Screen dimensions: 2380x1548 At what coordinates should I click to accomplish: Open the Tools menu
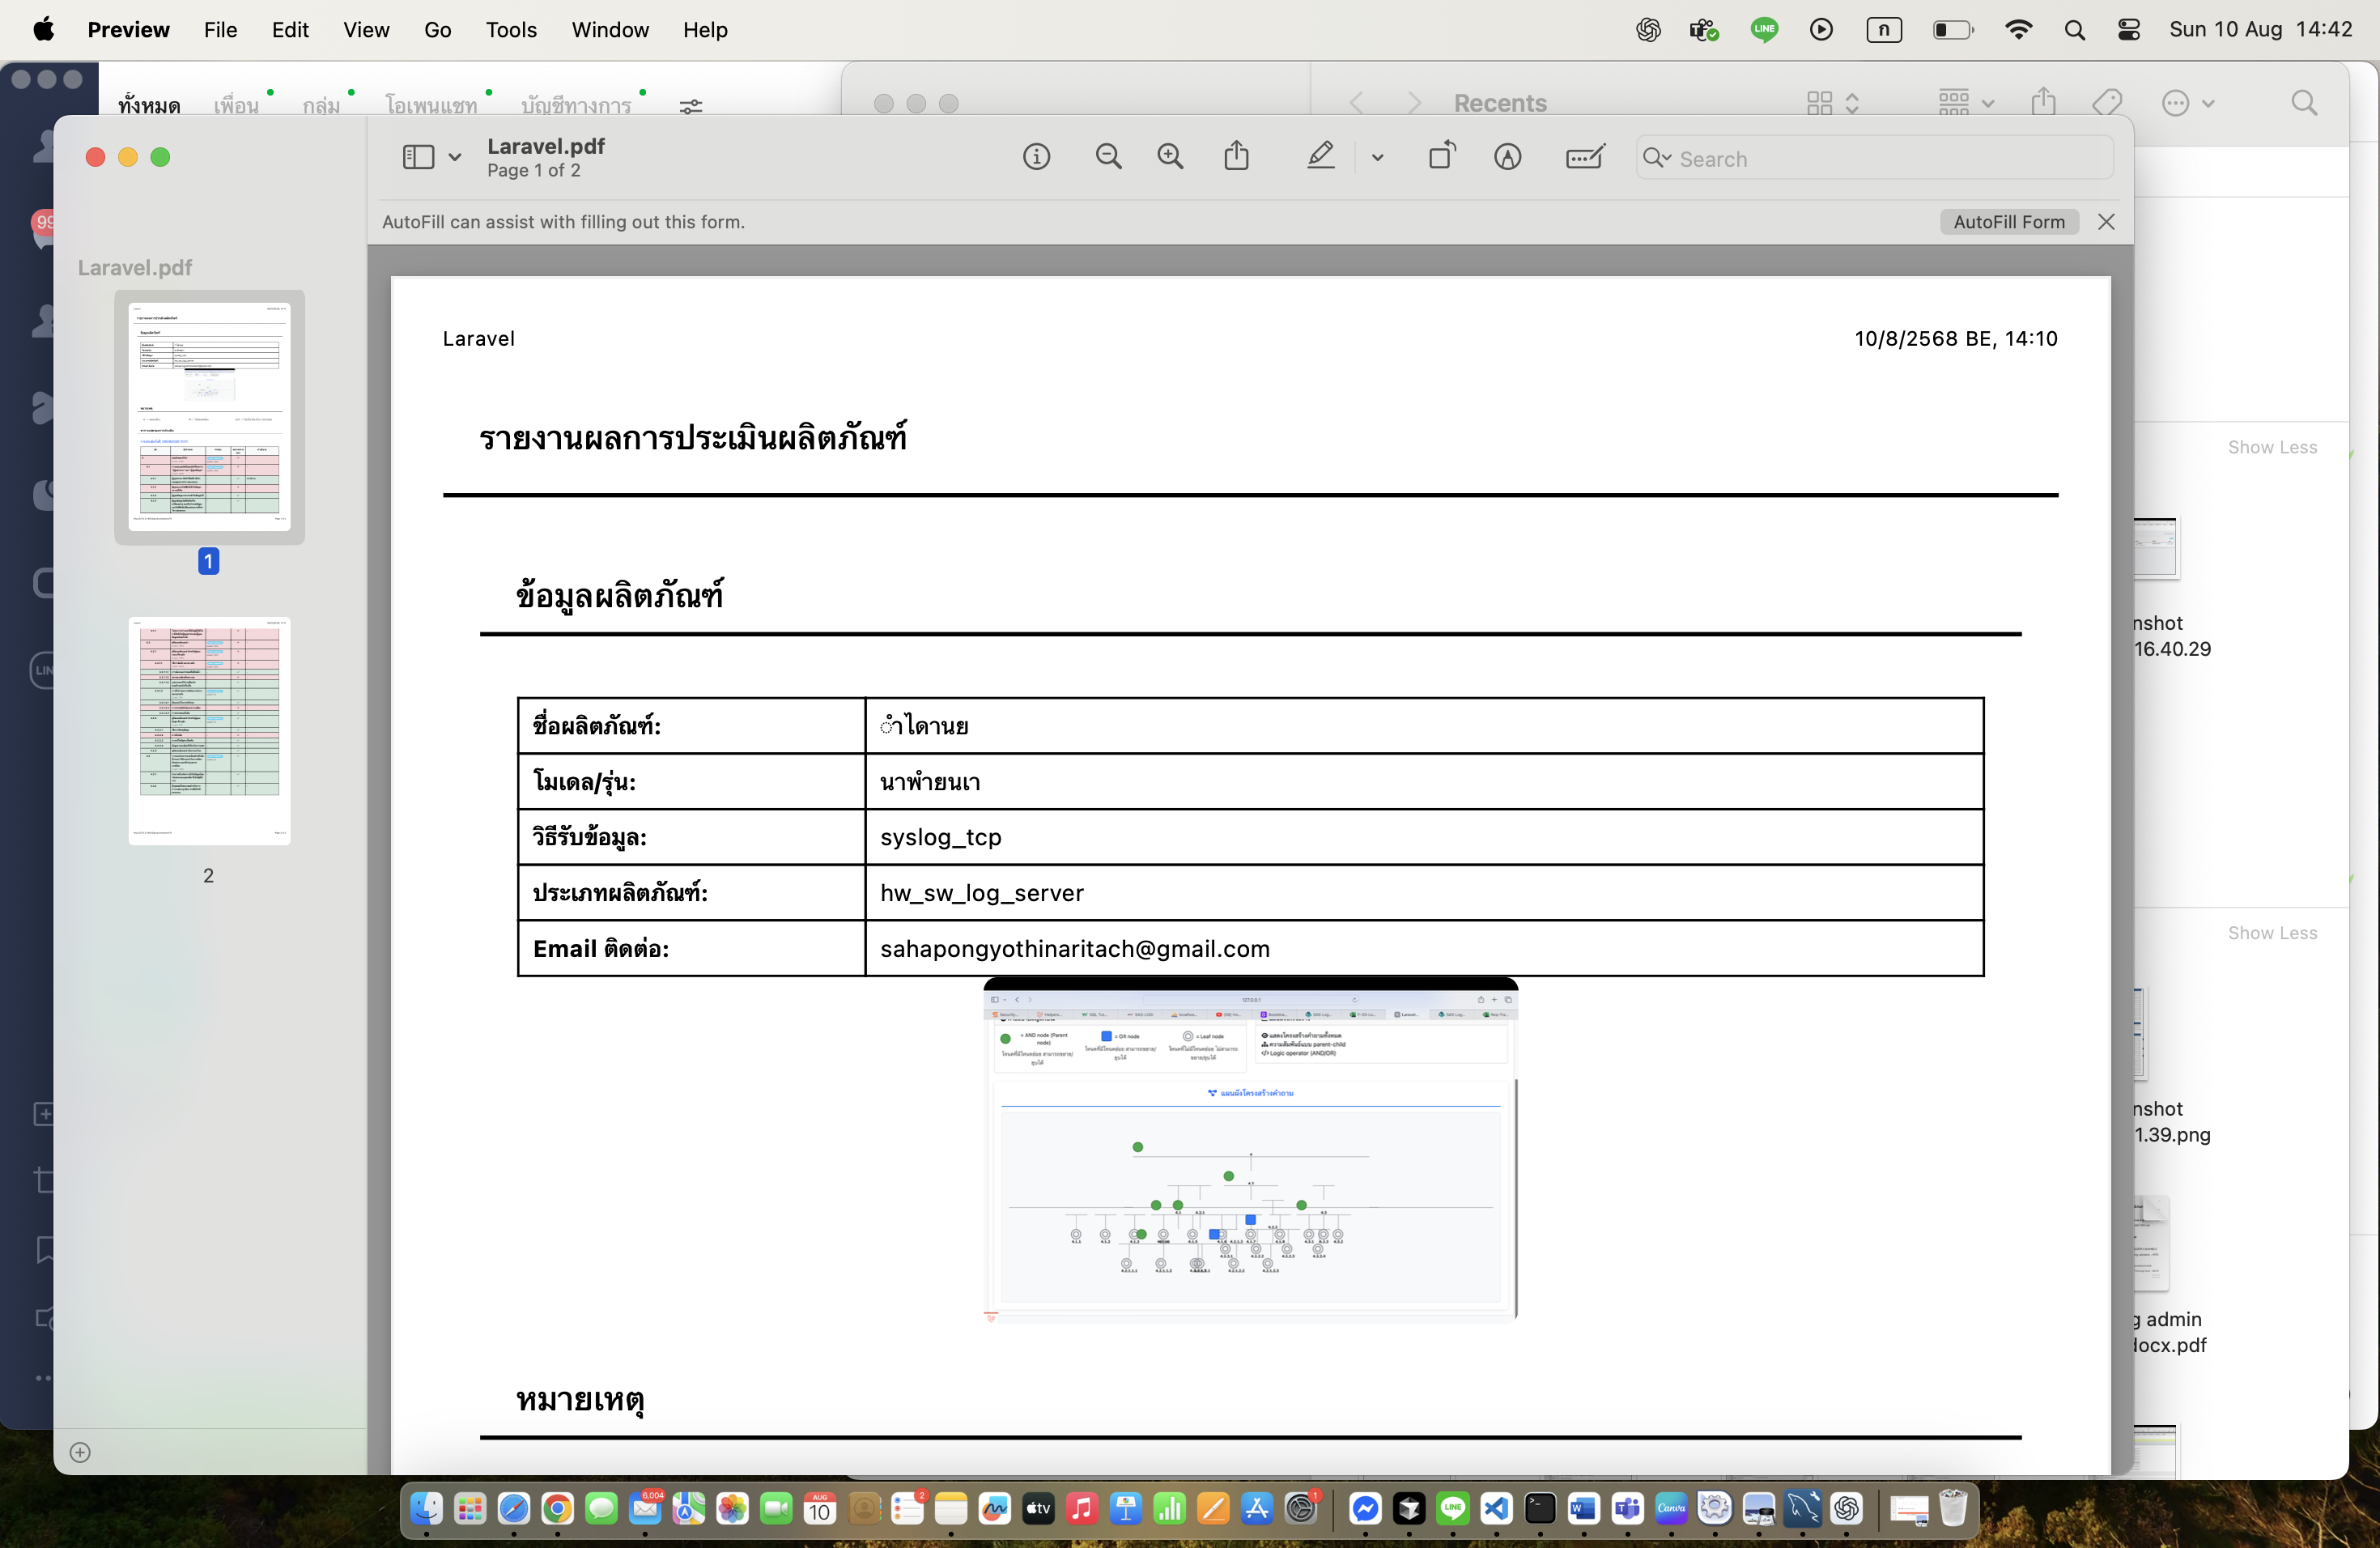tap(511, 30)
